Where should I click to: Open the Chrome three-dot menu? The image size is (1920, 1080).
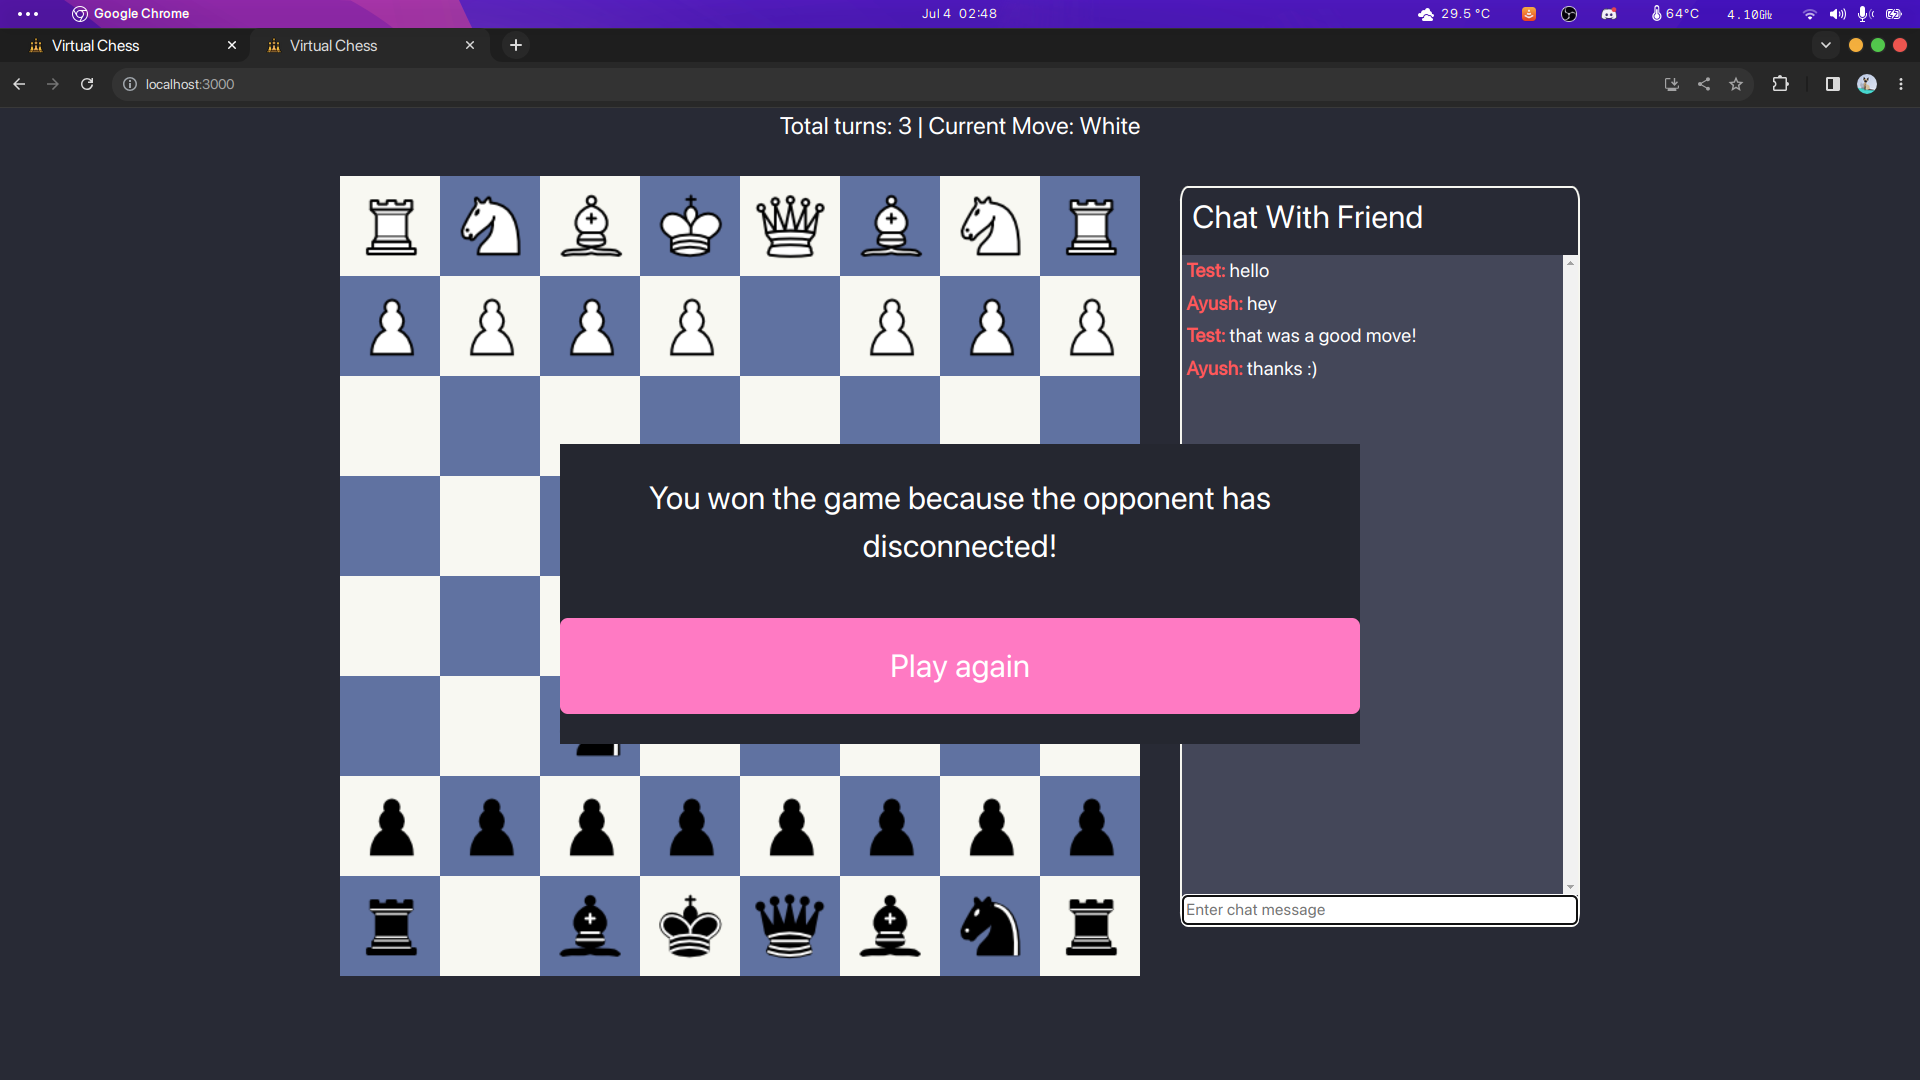(1900, 84)
